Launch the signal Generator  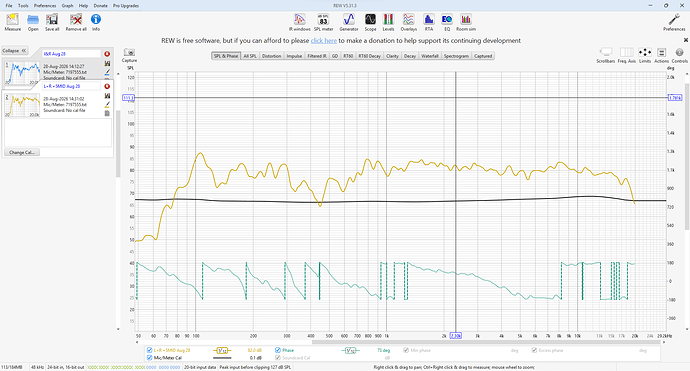pyautogui.click(x=349, y=22)
